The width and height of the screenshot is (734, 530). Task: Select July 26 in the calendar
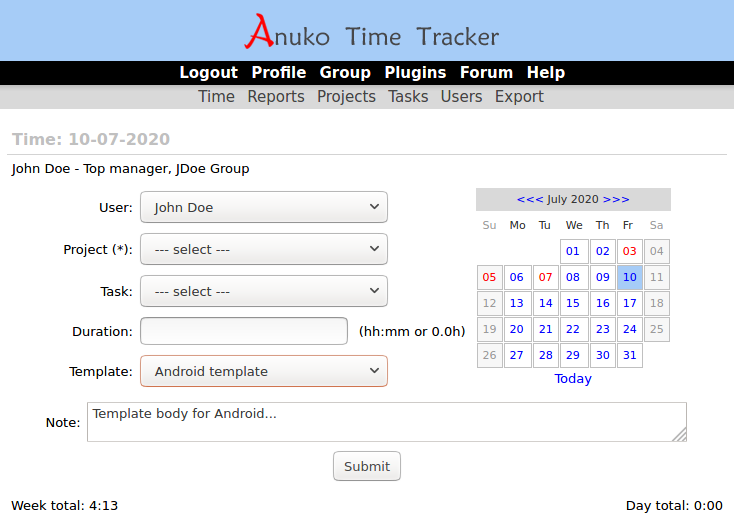click(489, 355)
